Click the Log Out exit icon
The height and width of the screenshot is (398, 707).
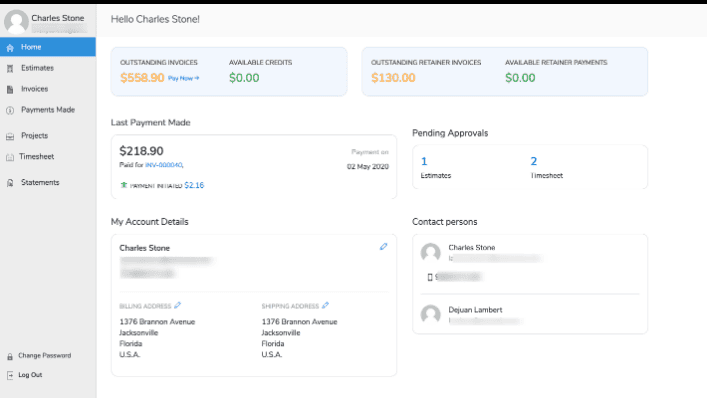coord(10,375)
